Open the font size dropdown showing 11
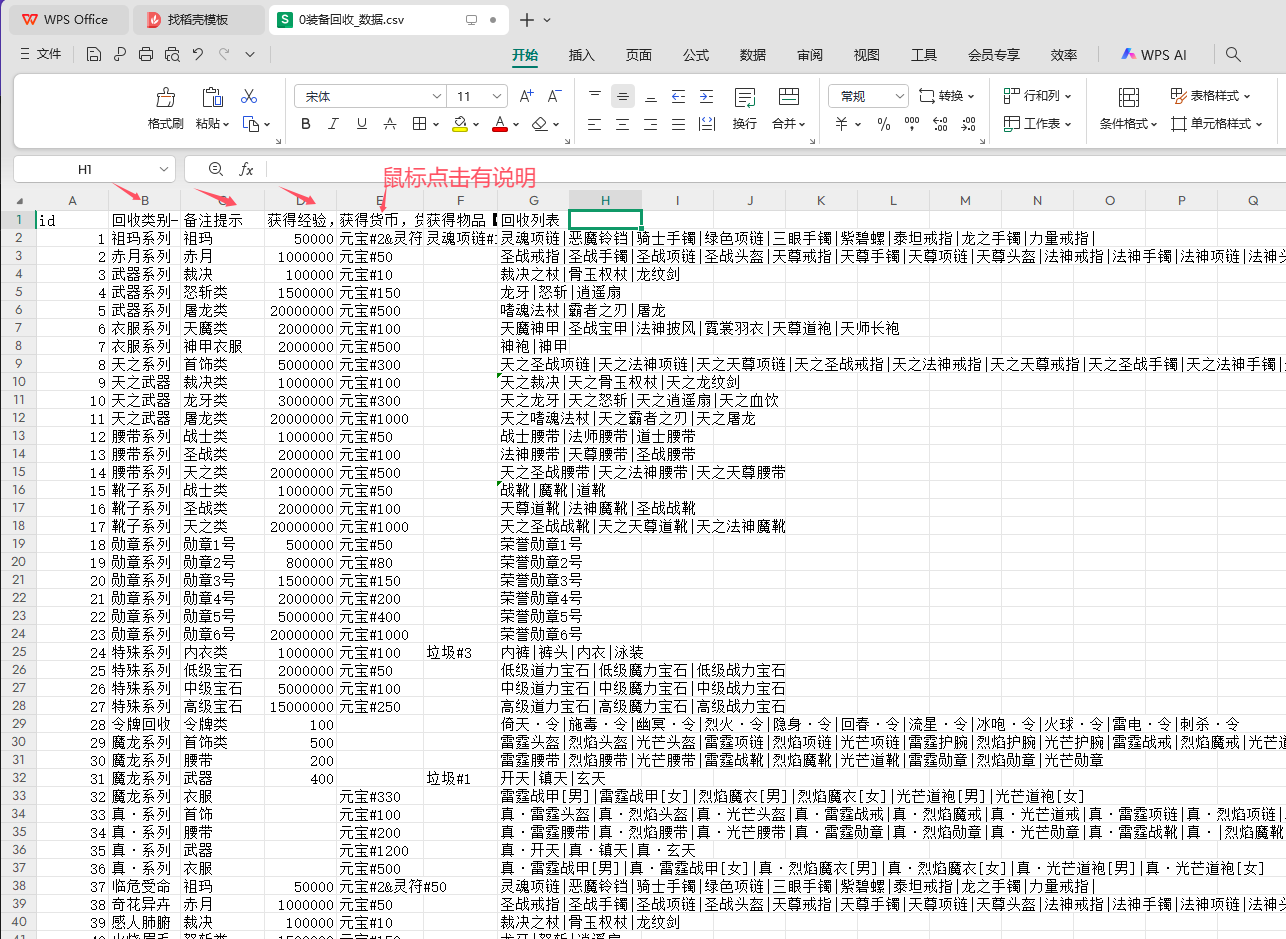 tap(495, 96)
